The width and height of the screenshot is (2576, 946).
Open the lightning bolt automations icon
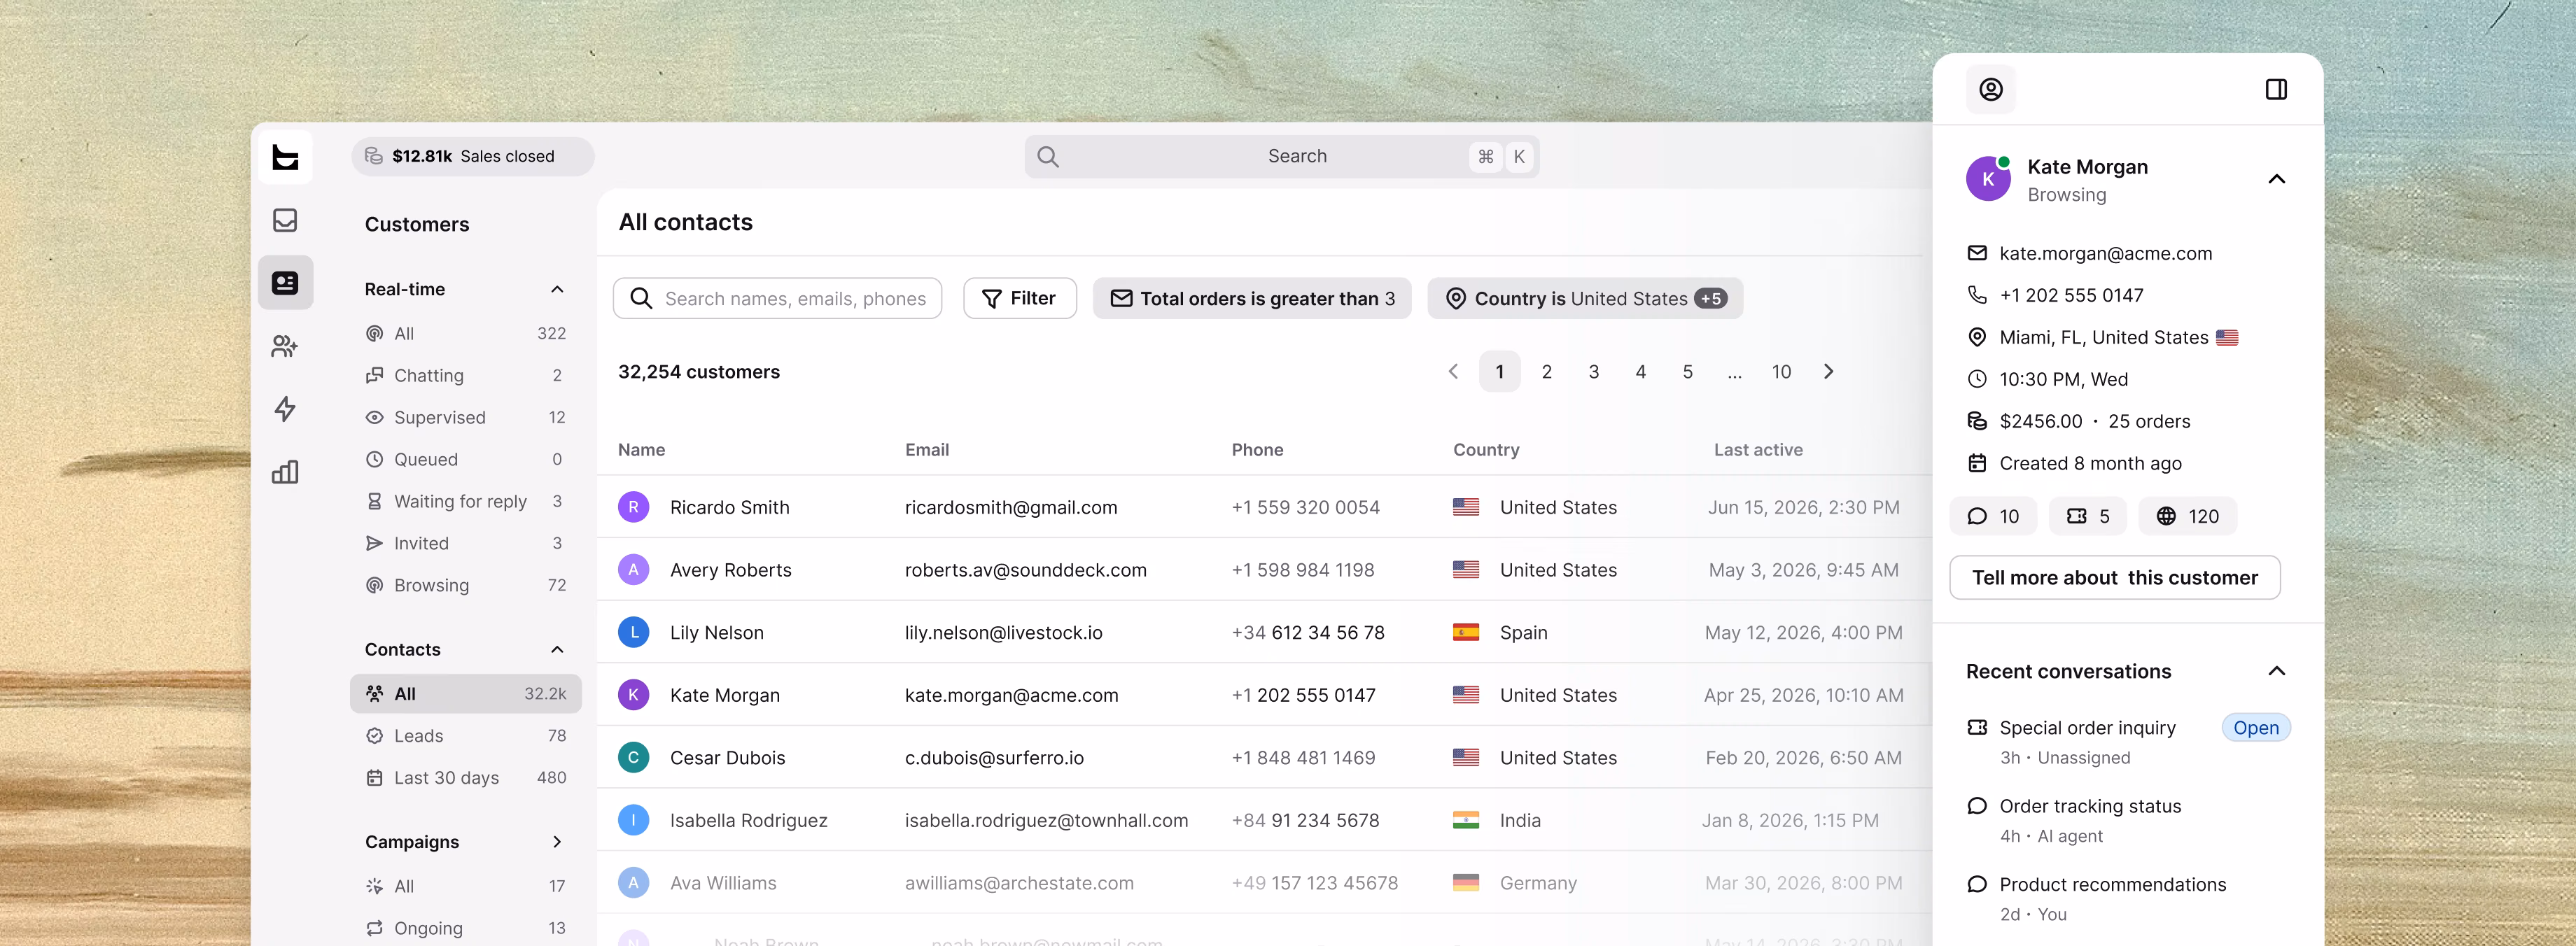pyautogui.click(x=285, y=409)
